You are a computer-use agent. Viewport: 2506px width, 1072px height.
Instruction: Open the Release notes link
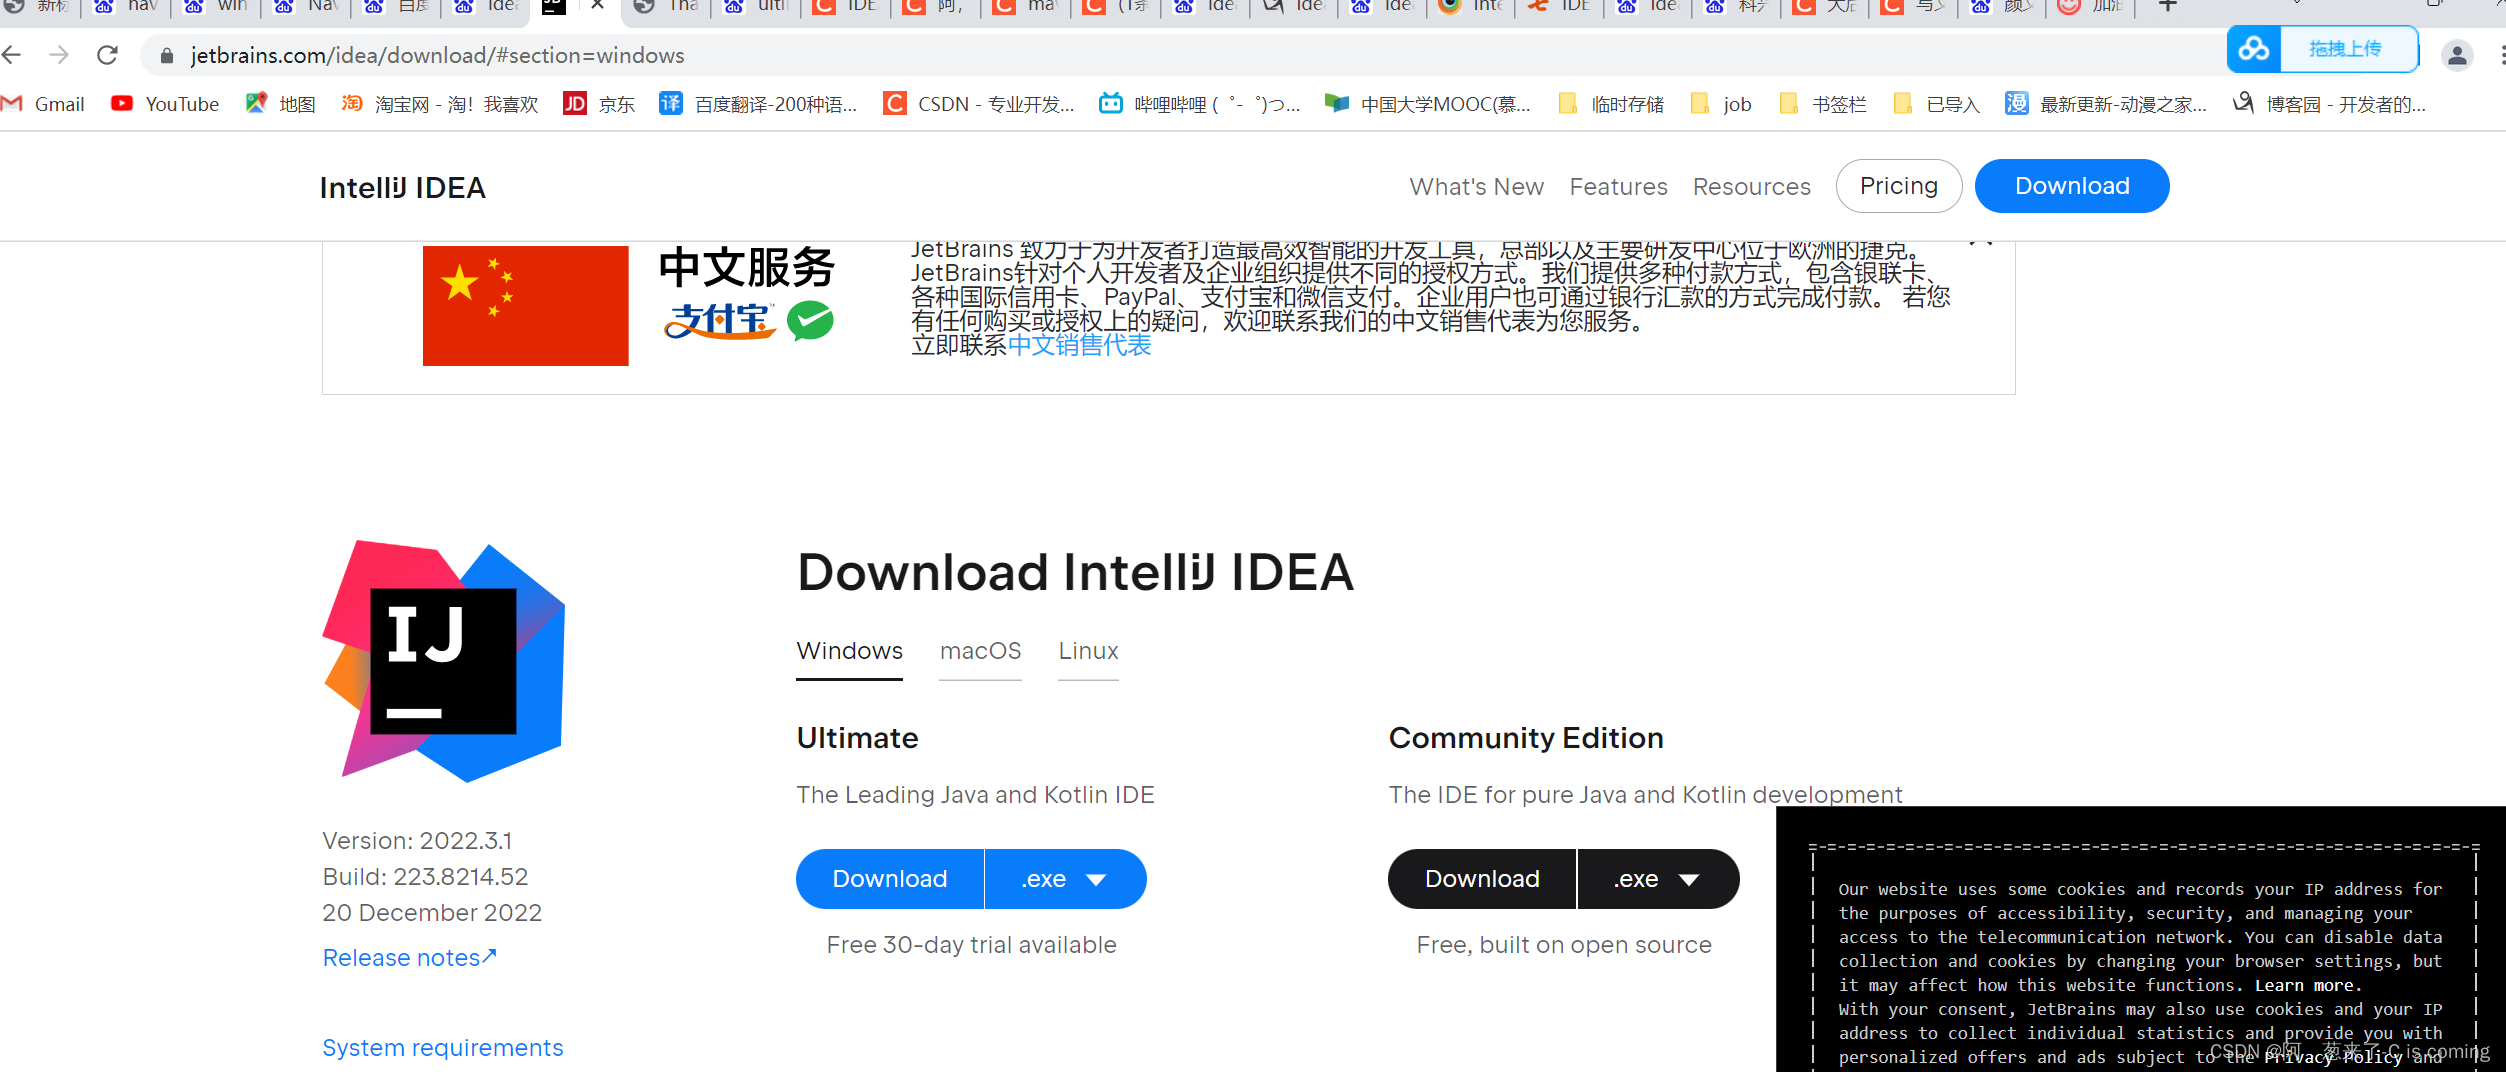point(409,958)
